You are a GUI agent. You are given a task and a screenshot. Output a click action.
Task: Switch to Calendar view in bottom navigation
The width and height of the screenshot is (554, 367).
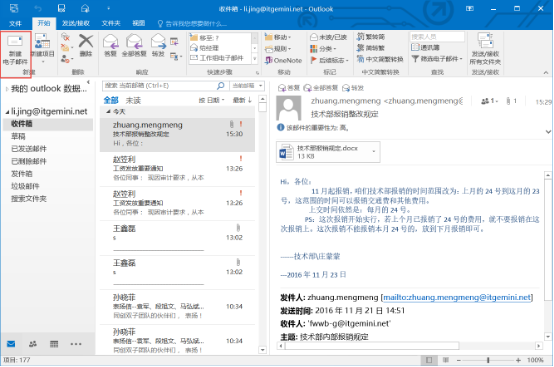pos(54,344)
